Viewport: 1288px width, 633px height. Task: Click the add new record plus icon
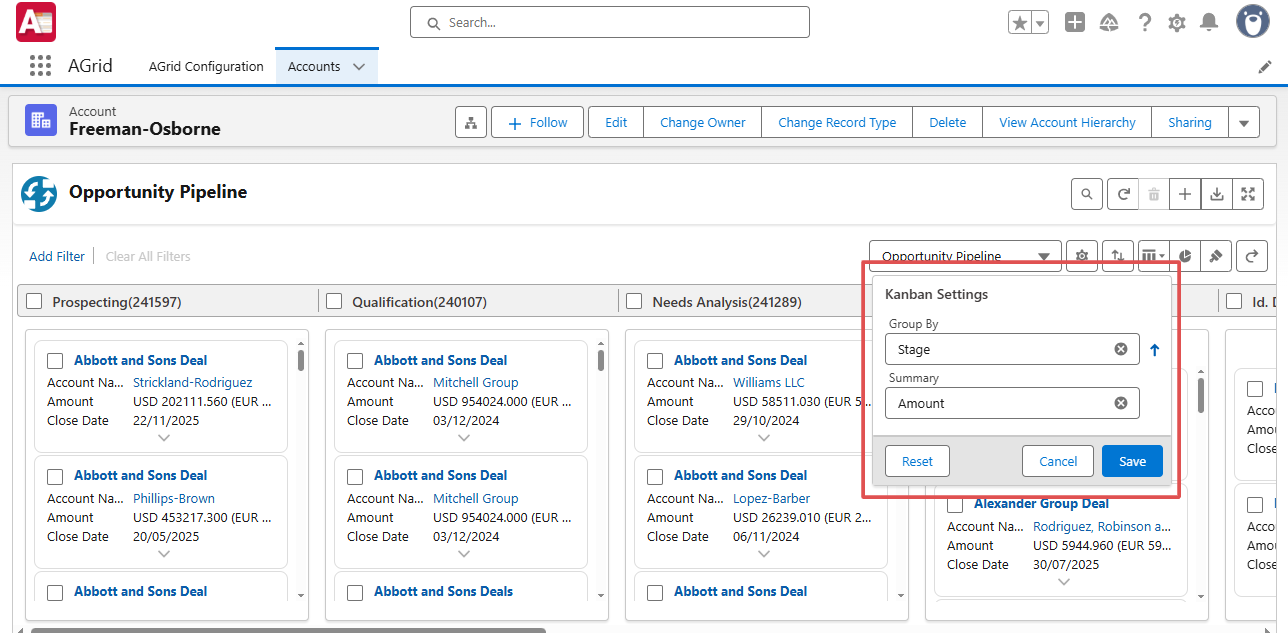click(x=1185, y=194)
